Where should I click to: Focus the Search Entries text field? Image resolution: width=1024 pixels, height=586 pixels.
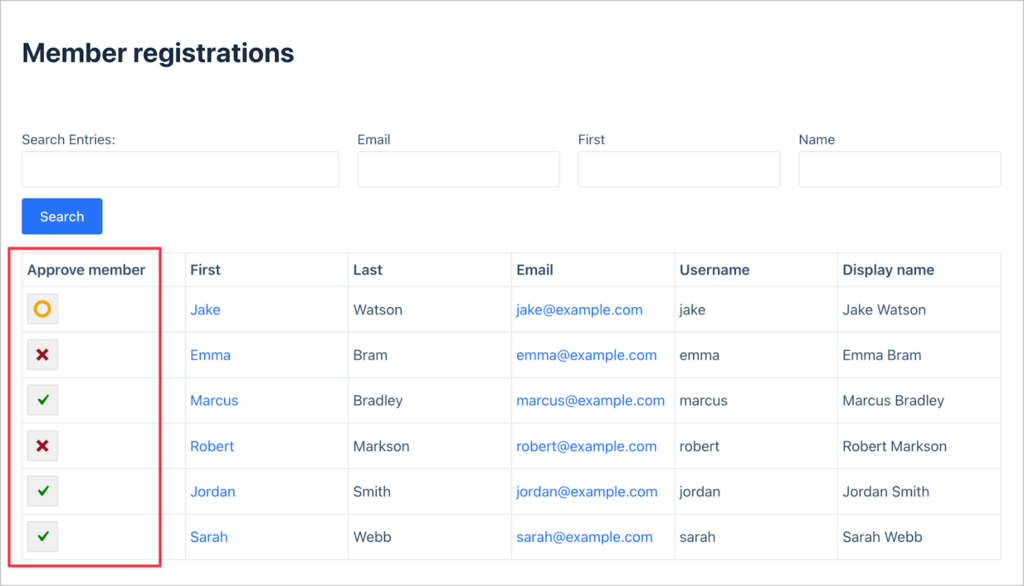[180, 169]
